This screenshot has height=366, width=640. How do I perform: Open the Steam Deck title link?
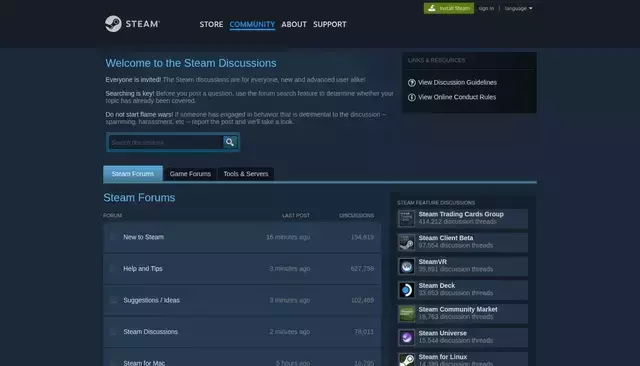point(437,286)
